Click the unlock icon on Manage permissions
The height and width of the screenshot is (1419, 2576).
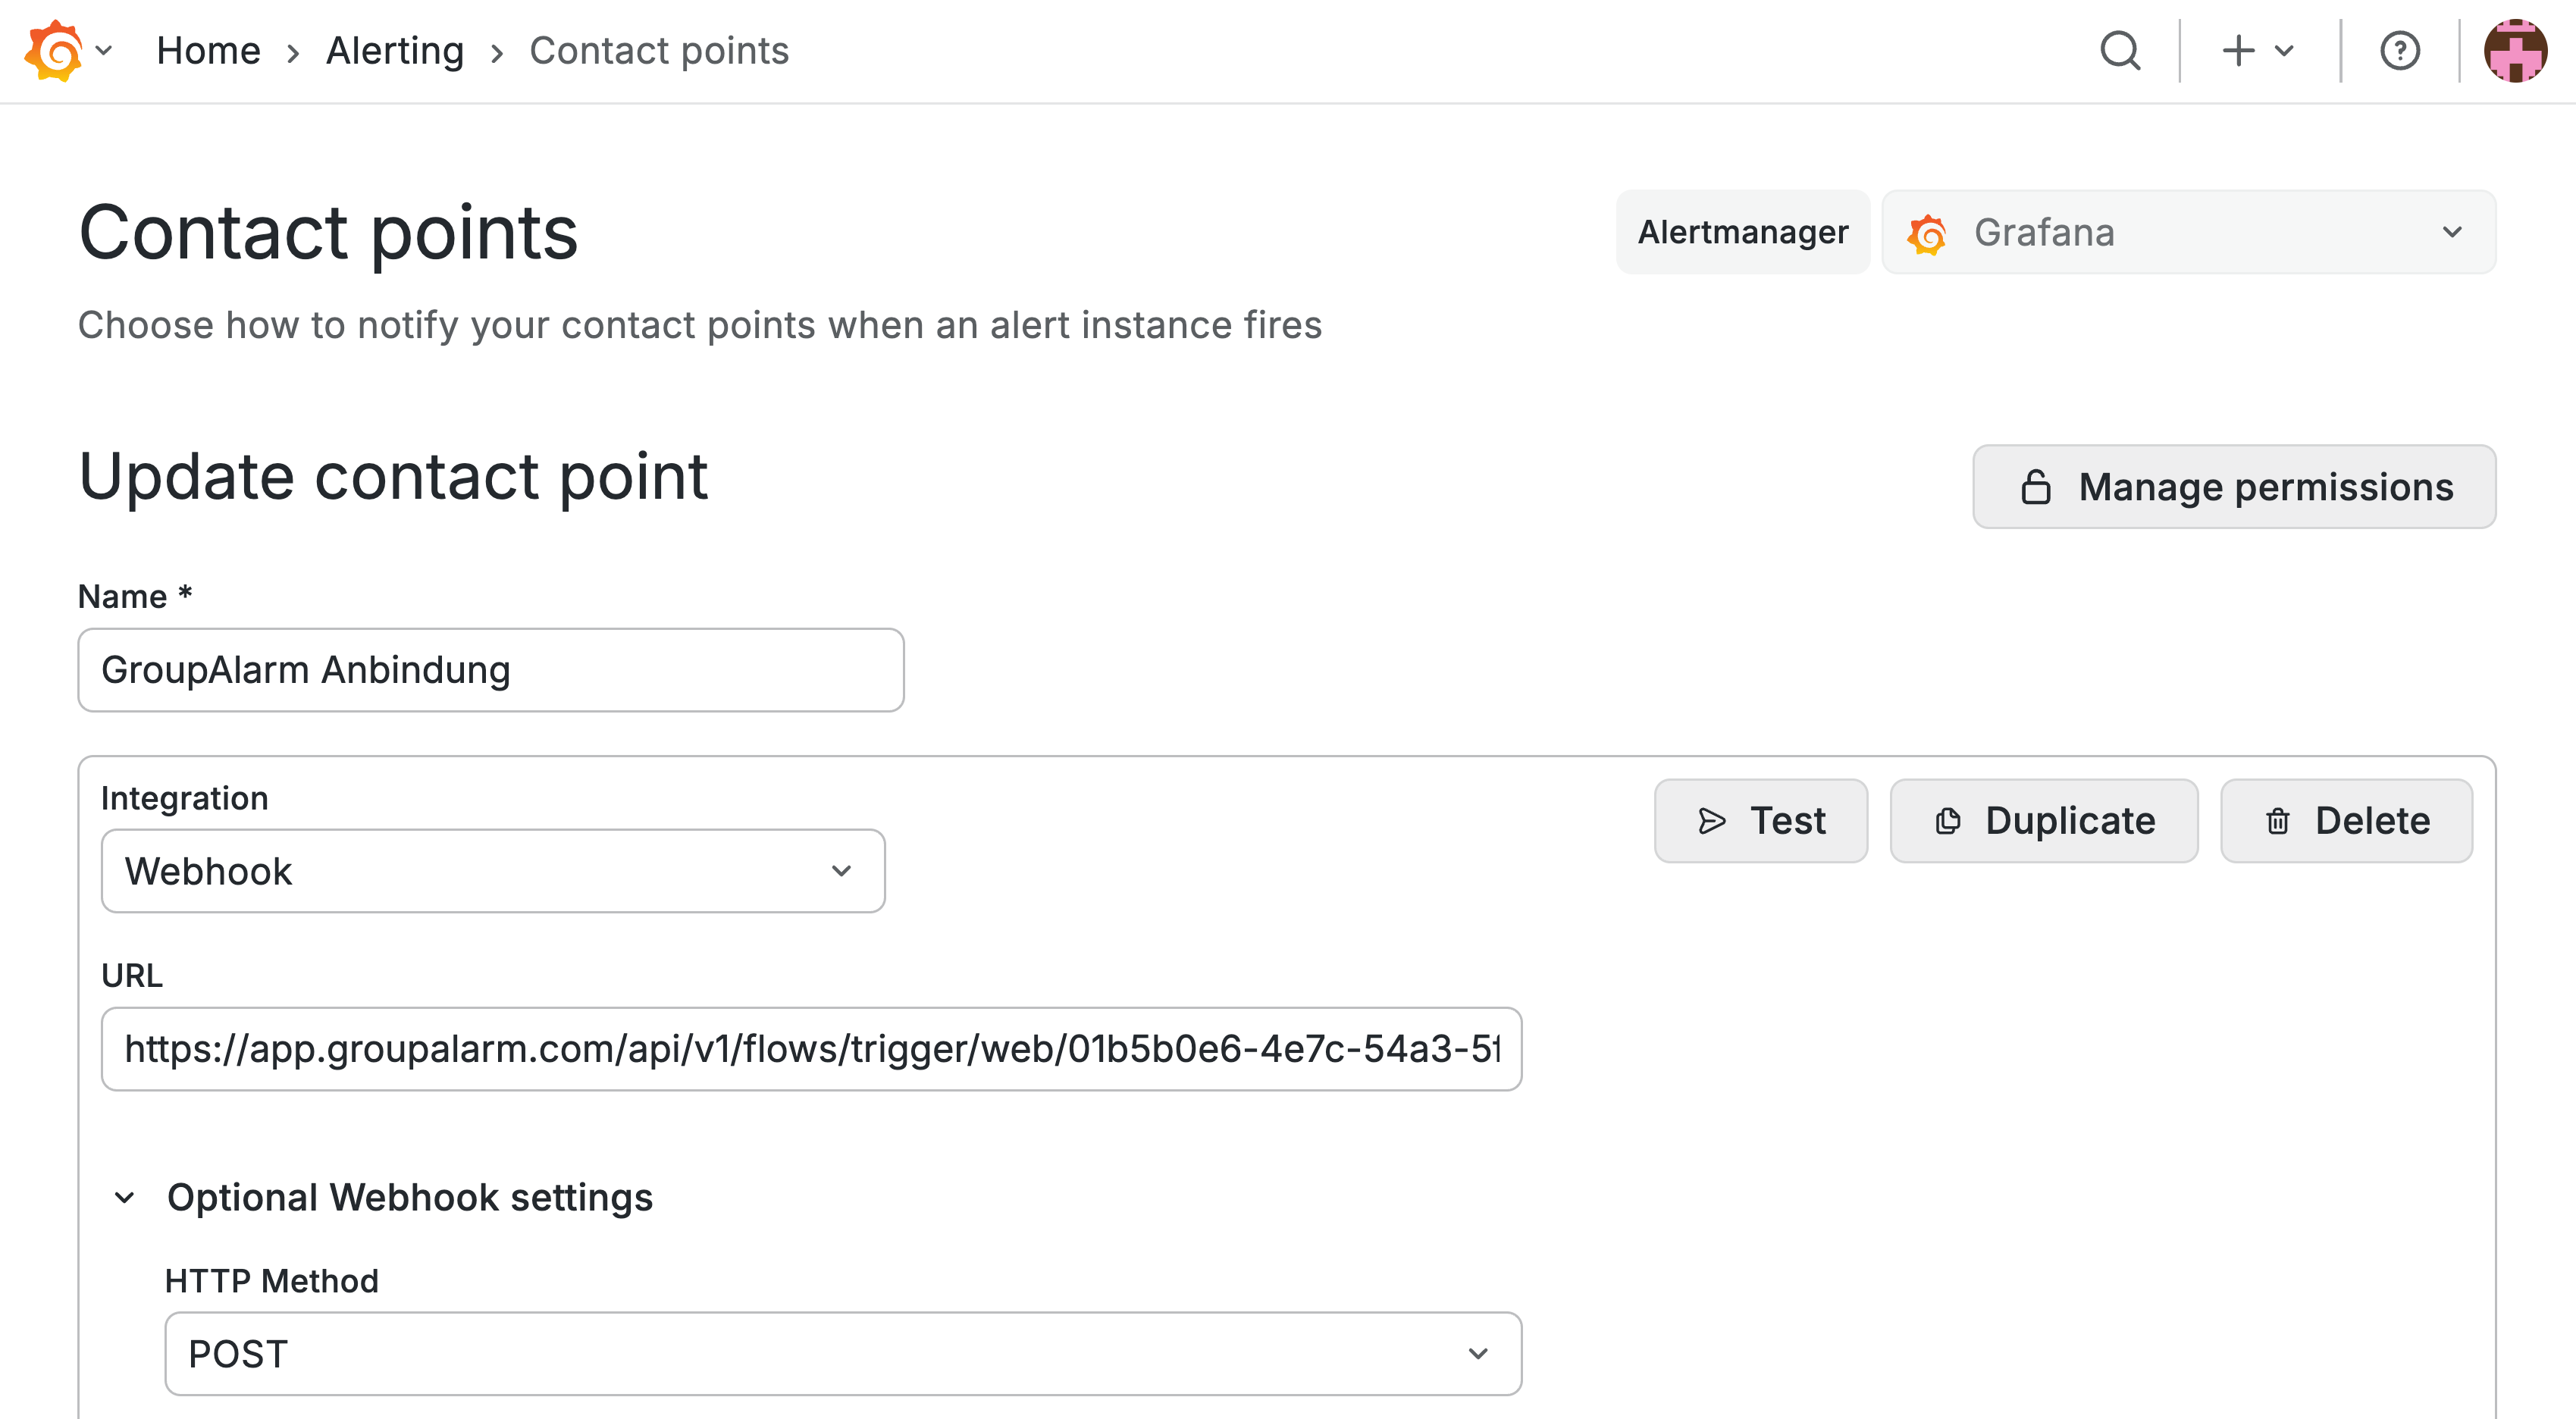(x=2035, y=487)
